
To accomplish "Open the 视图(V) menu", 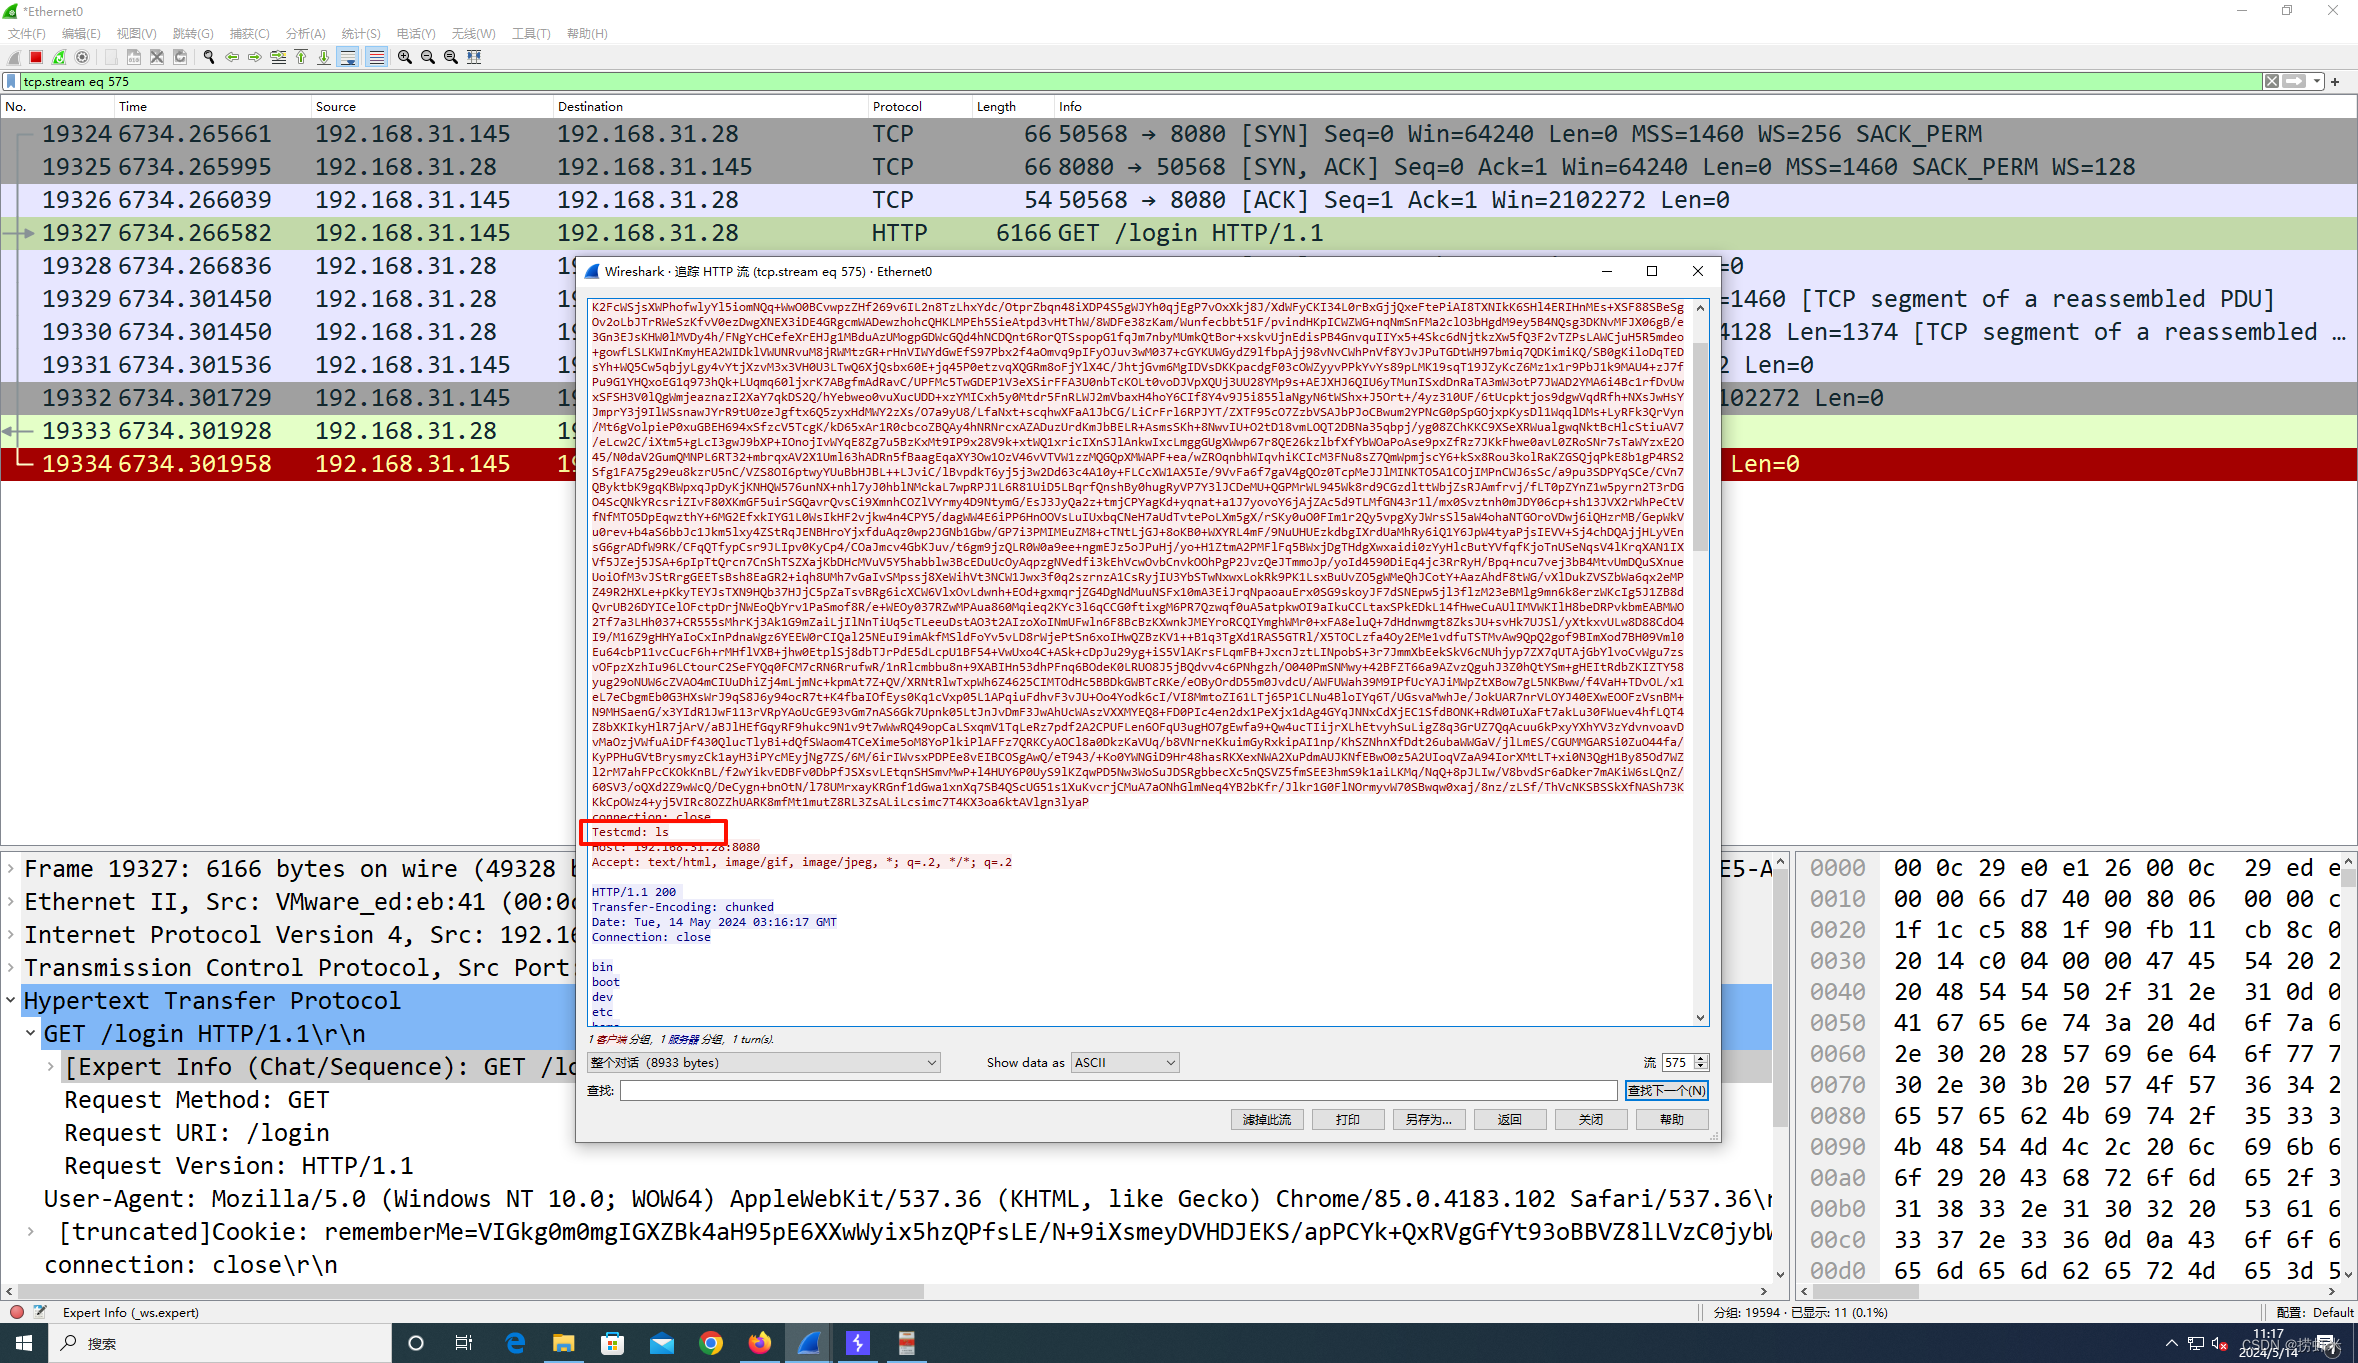I will tap(136, 33).
